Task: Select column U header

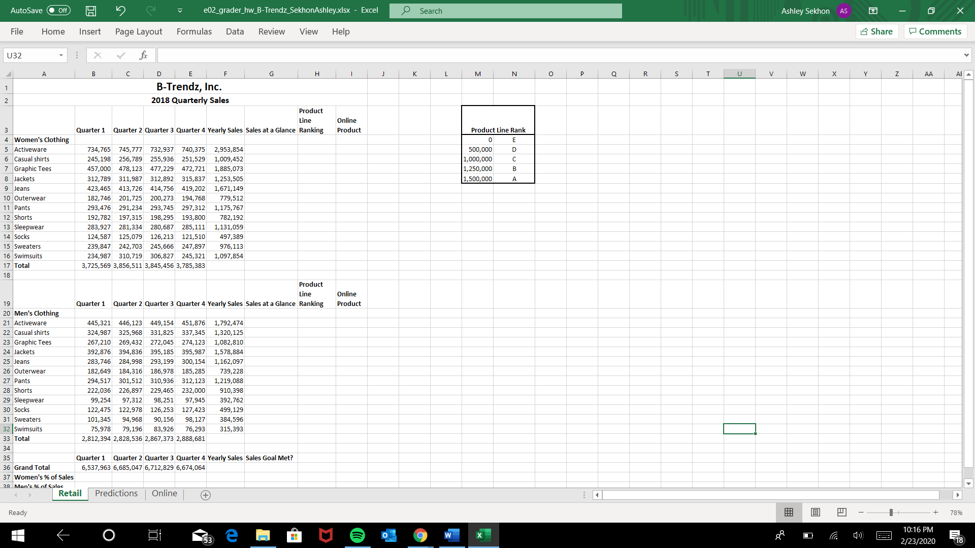Action: click(x=739, y=74)
